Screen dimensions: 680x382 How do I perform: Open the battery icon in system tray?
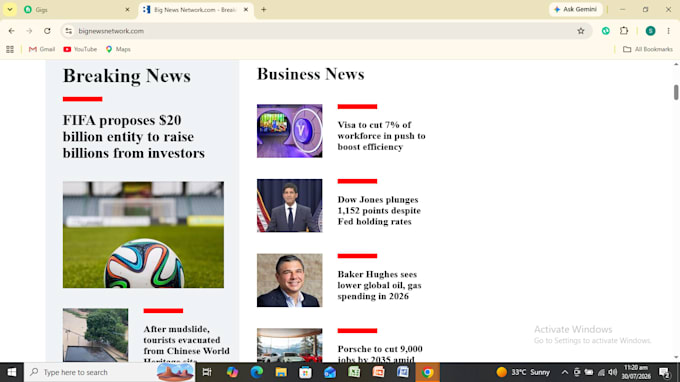coord(588,372)
